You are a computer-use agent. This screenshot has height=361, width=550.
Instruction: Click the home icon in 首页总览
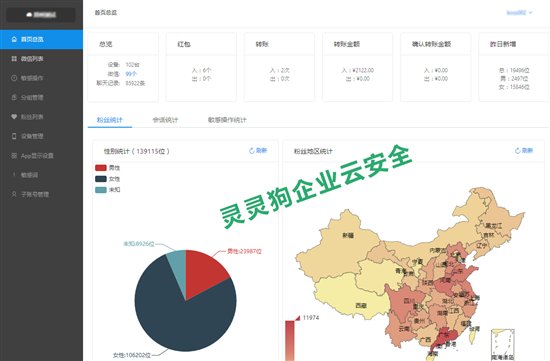pyautogui.click(x=14, y=39)
